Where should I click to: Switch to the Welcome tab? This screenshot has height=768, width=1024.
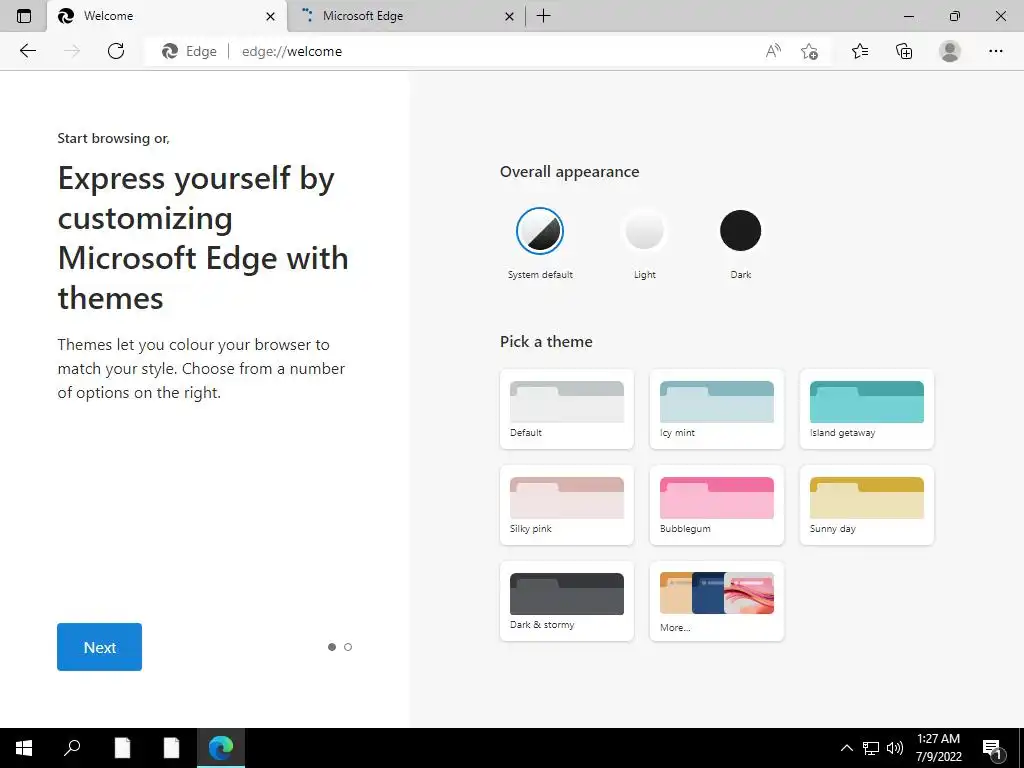click(167, 16)
